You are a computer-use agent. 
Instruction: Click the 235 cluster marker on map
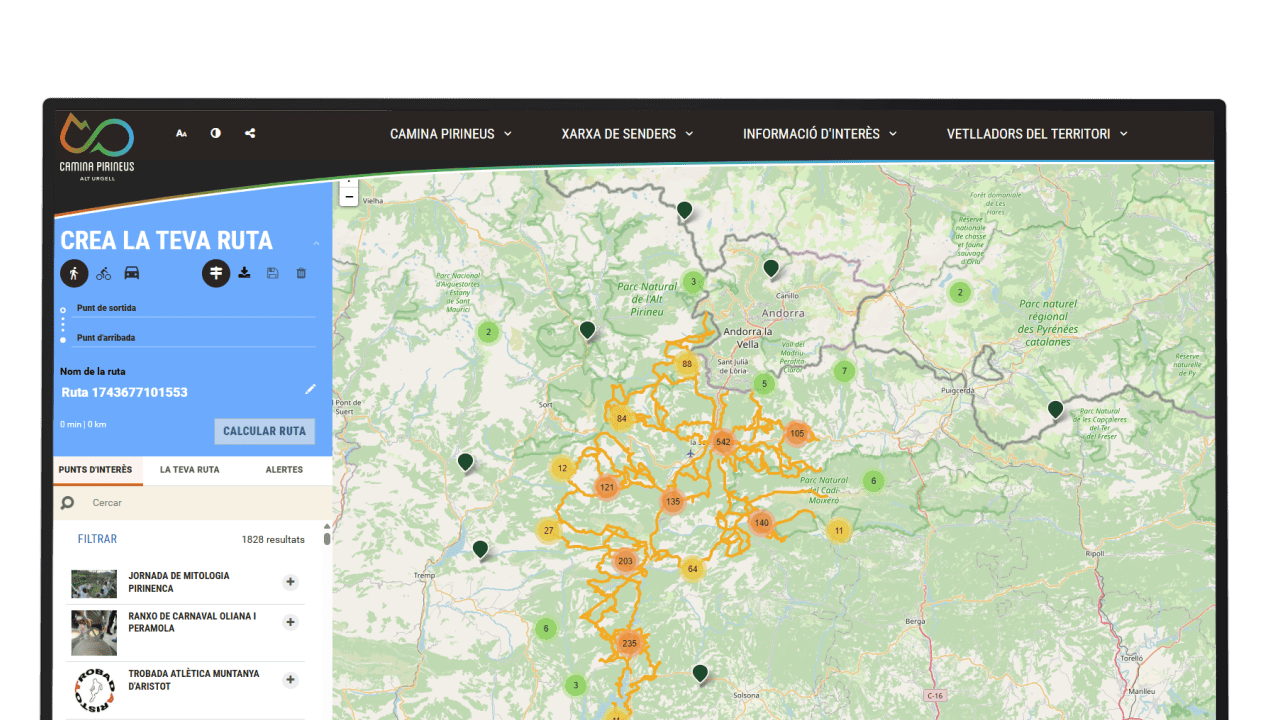629,644
